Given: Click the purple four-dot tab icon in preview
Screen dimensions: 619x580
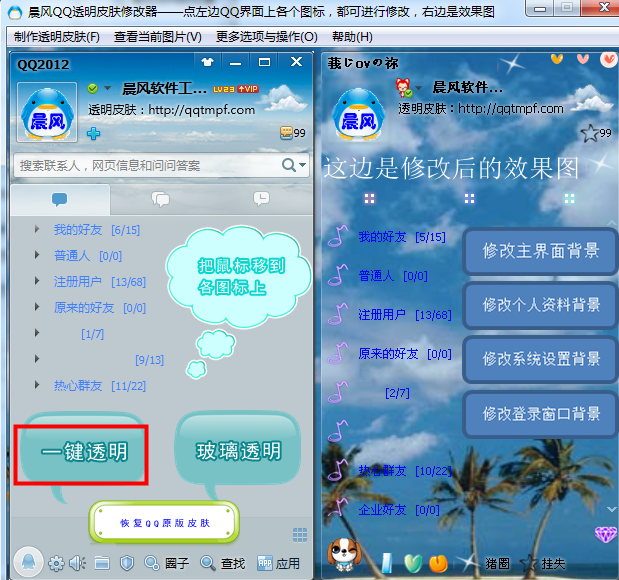Looking at the screenshot, I should click(x=370, y=199).
